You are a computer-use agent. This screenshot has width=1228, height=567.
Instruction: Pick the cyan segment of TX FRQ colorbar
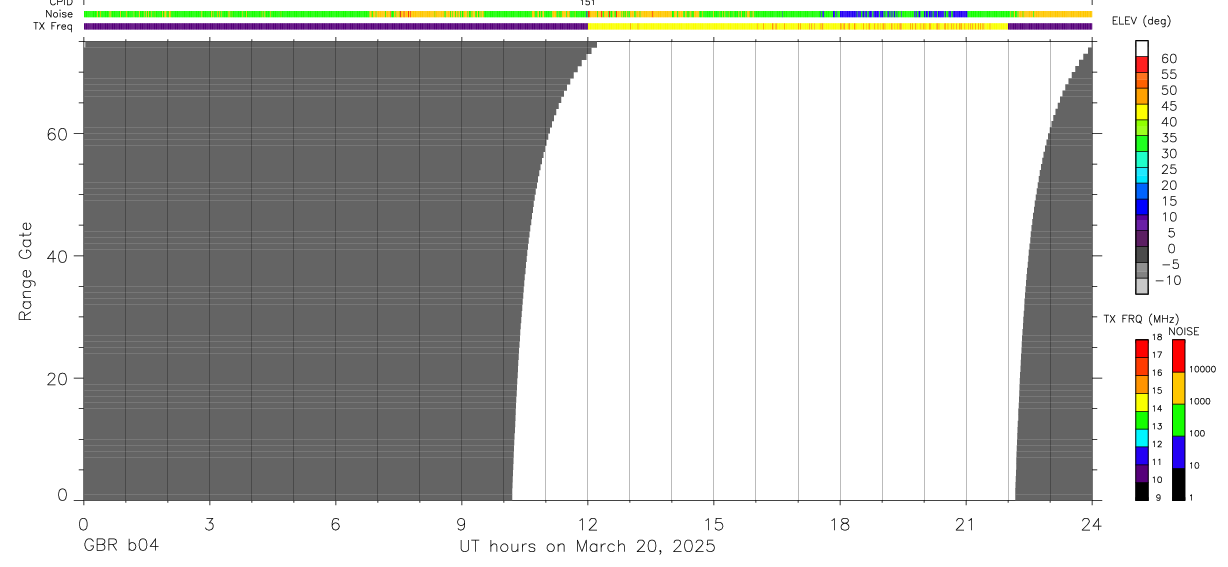[x=1142, y=438]
